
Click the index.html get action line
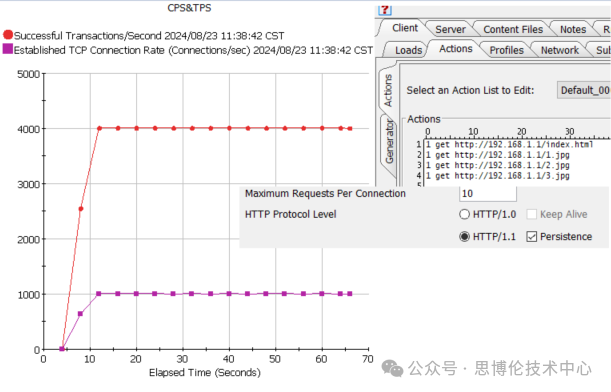click(510, 145)
